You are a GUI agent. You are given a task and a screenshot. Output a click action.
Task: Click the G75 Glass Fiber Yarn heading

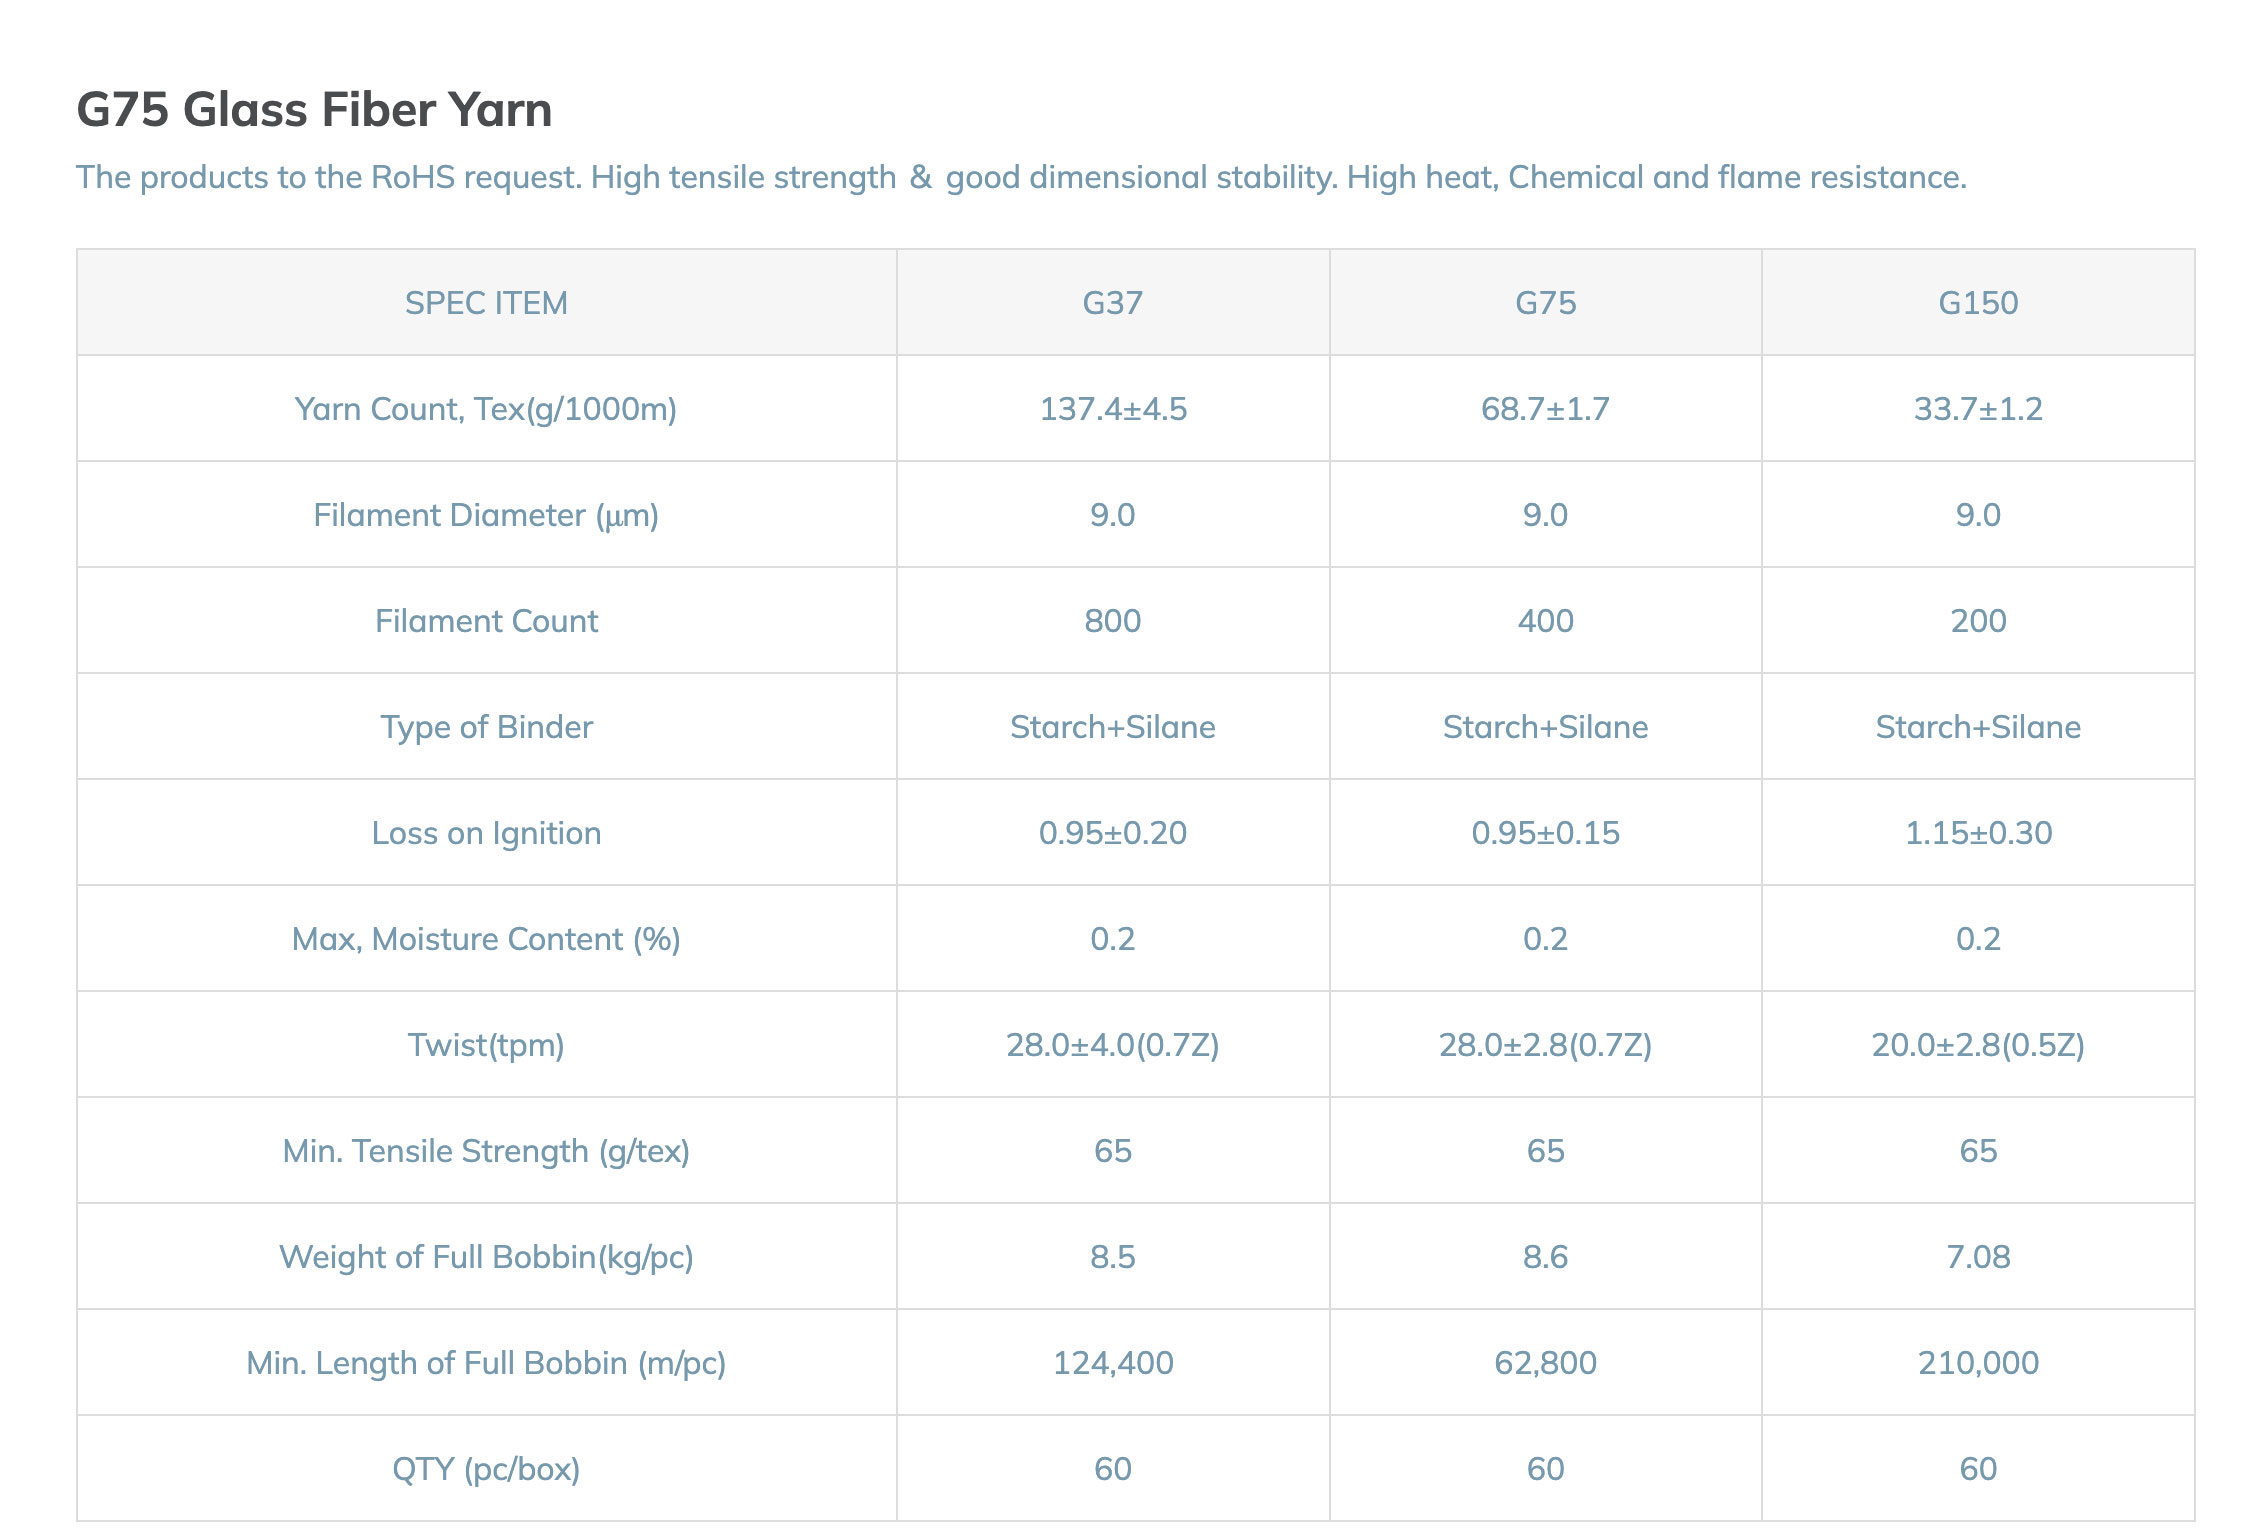tap(314, 110)
